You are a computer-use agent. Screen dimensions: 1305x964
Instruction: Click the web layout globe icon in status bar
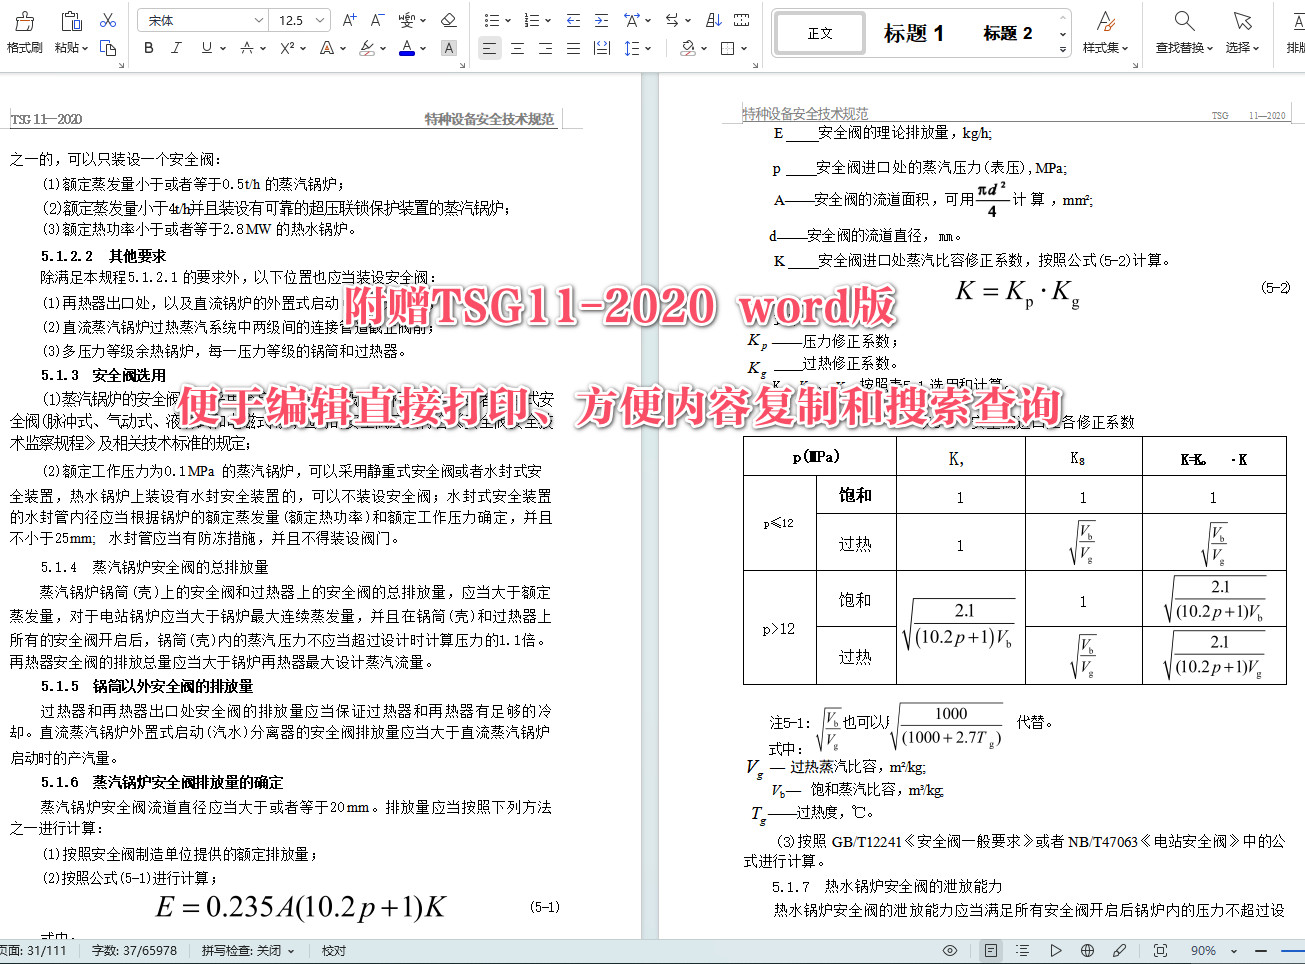point(1087,950)
